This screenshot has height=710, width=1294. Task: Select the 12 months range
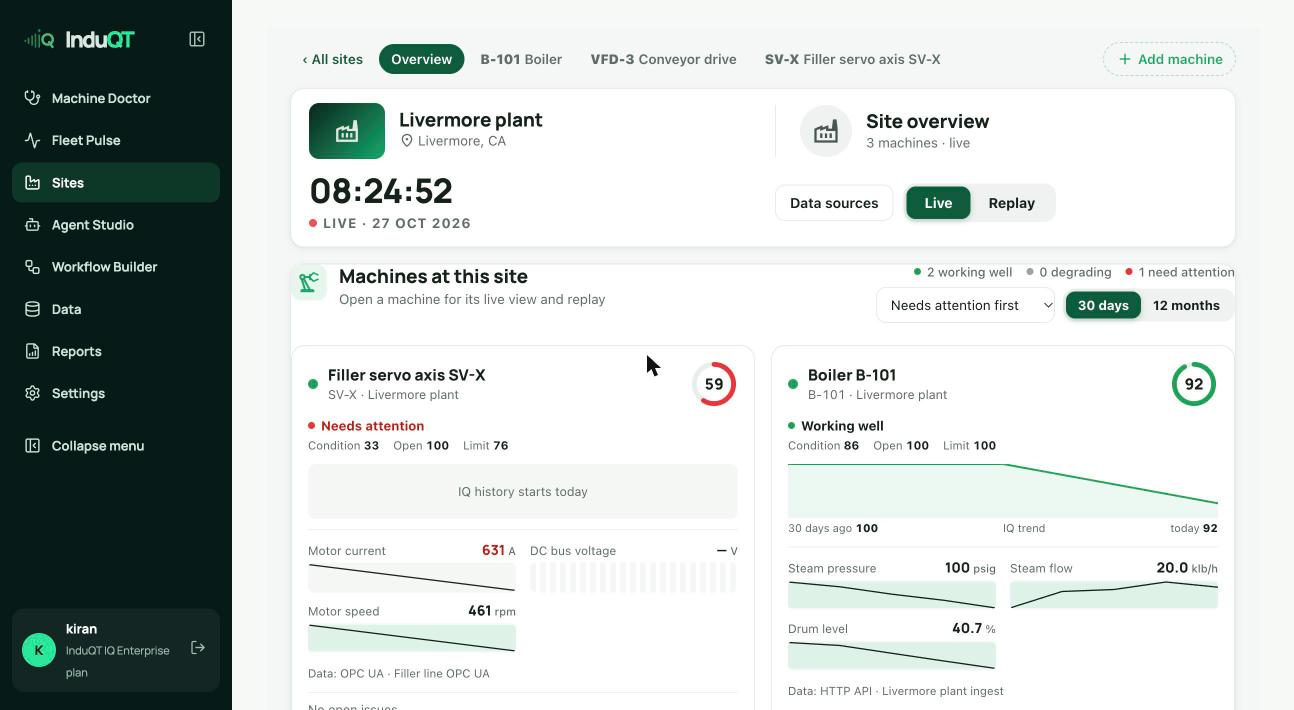[x=1186, y=305]
